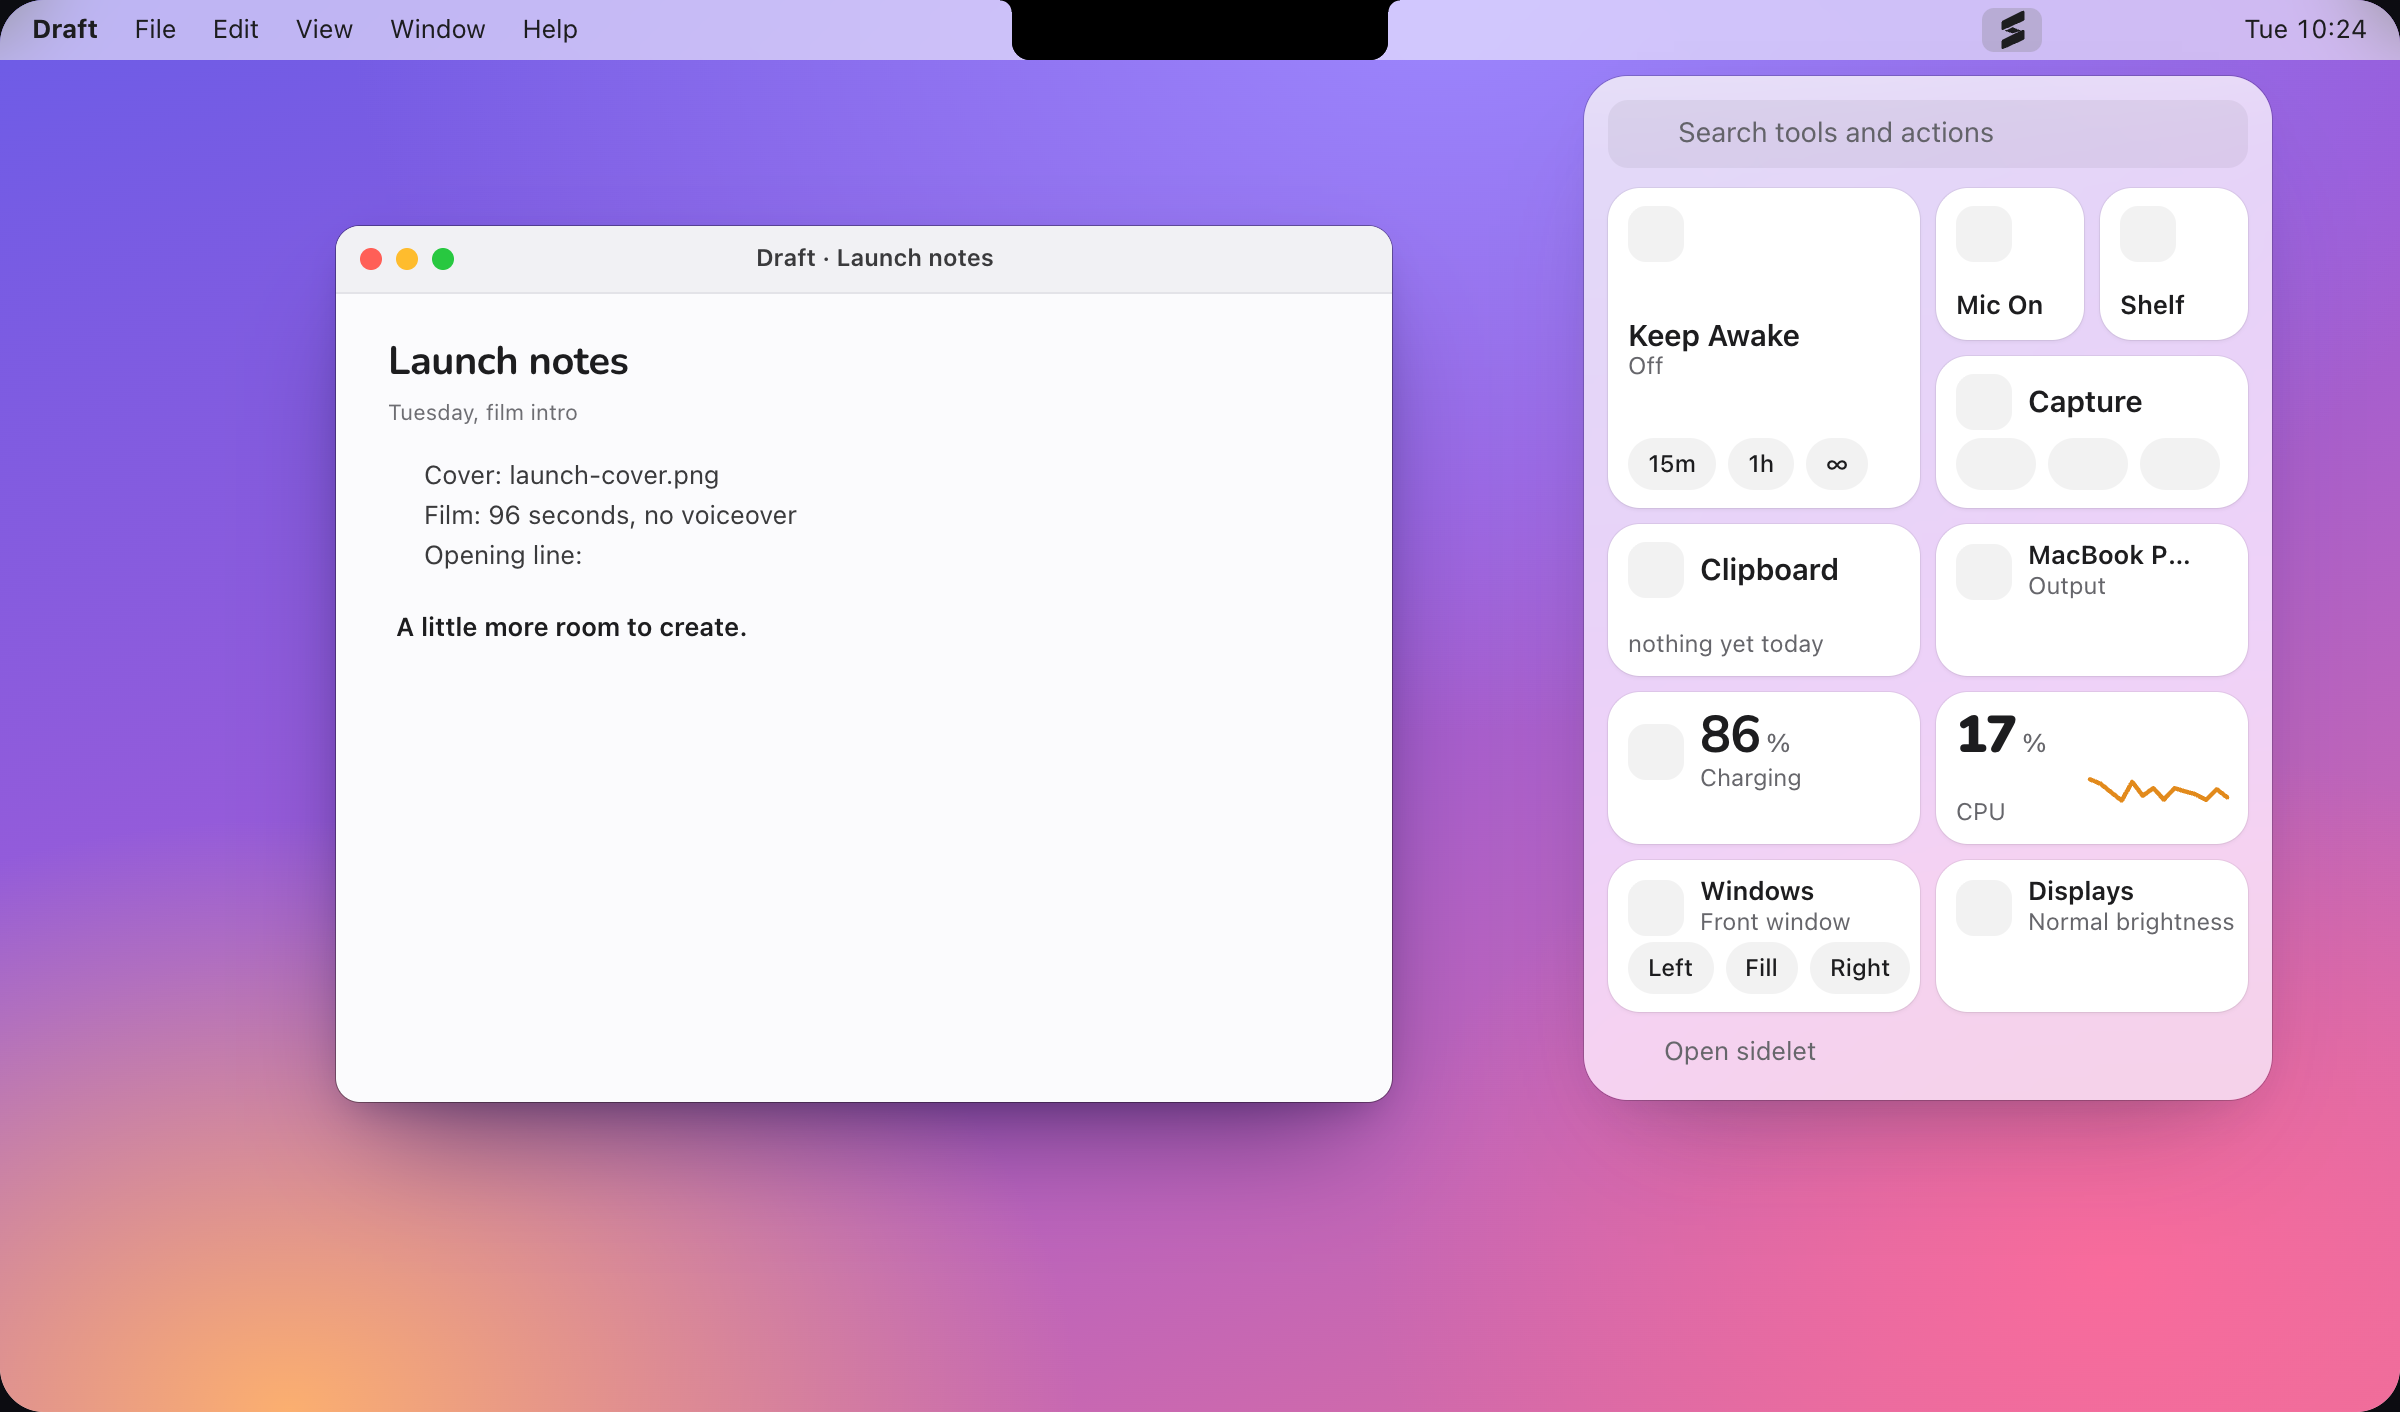Viewport: 2400px width, 1412px height.
Task: Click the Open sidelet link
Action: 1740,1051
